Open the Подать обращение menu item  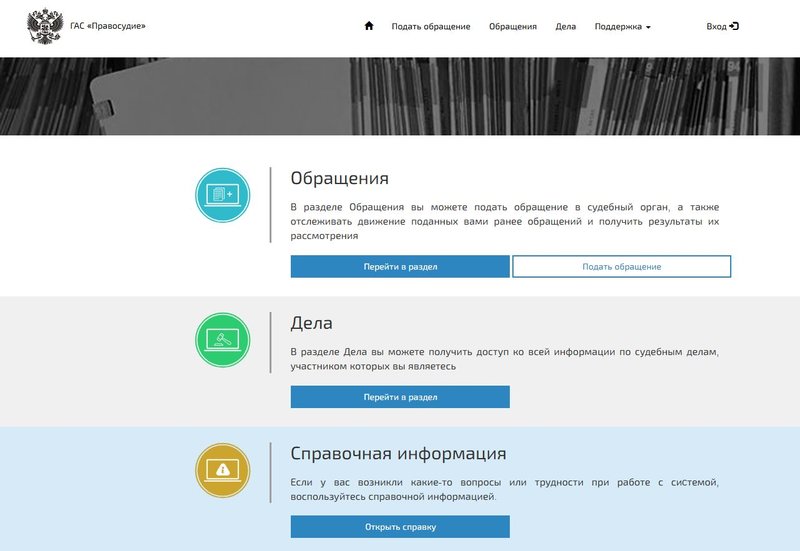[x=431, y=27]
